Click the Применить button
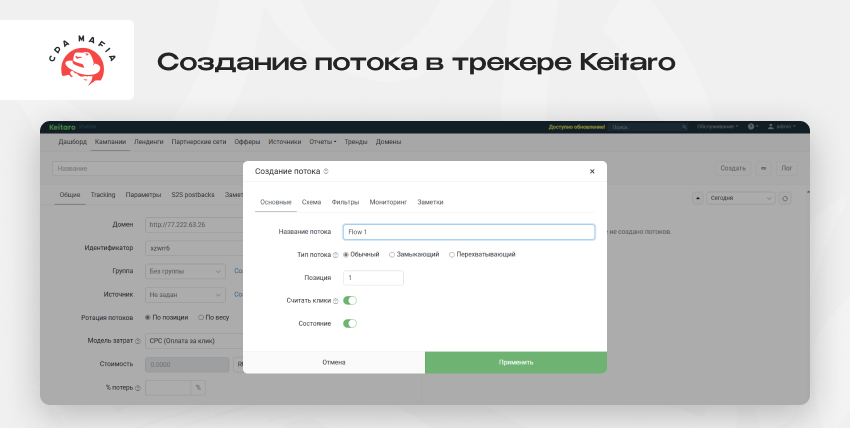Viewport: 850px width, 428px height. pos(516,362)
